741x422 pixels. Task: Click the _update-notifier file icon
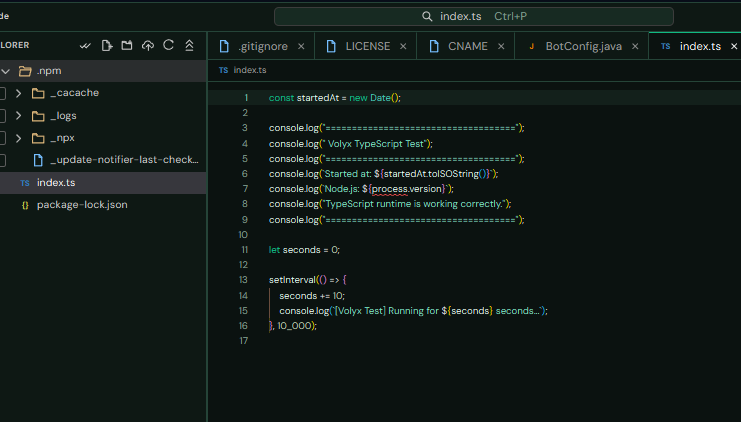pyautogui.click(x=38, y=160)
